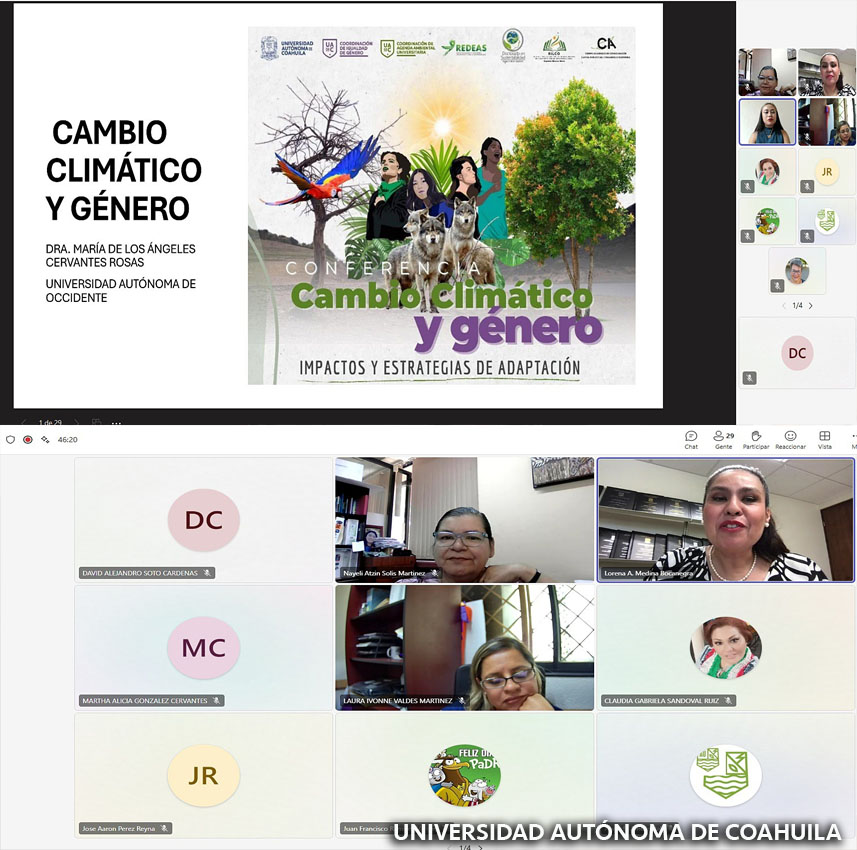This screenshot has height=850, width=857.
Task: Show the Gente participants list
Action: point(723,437)
